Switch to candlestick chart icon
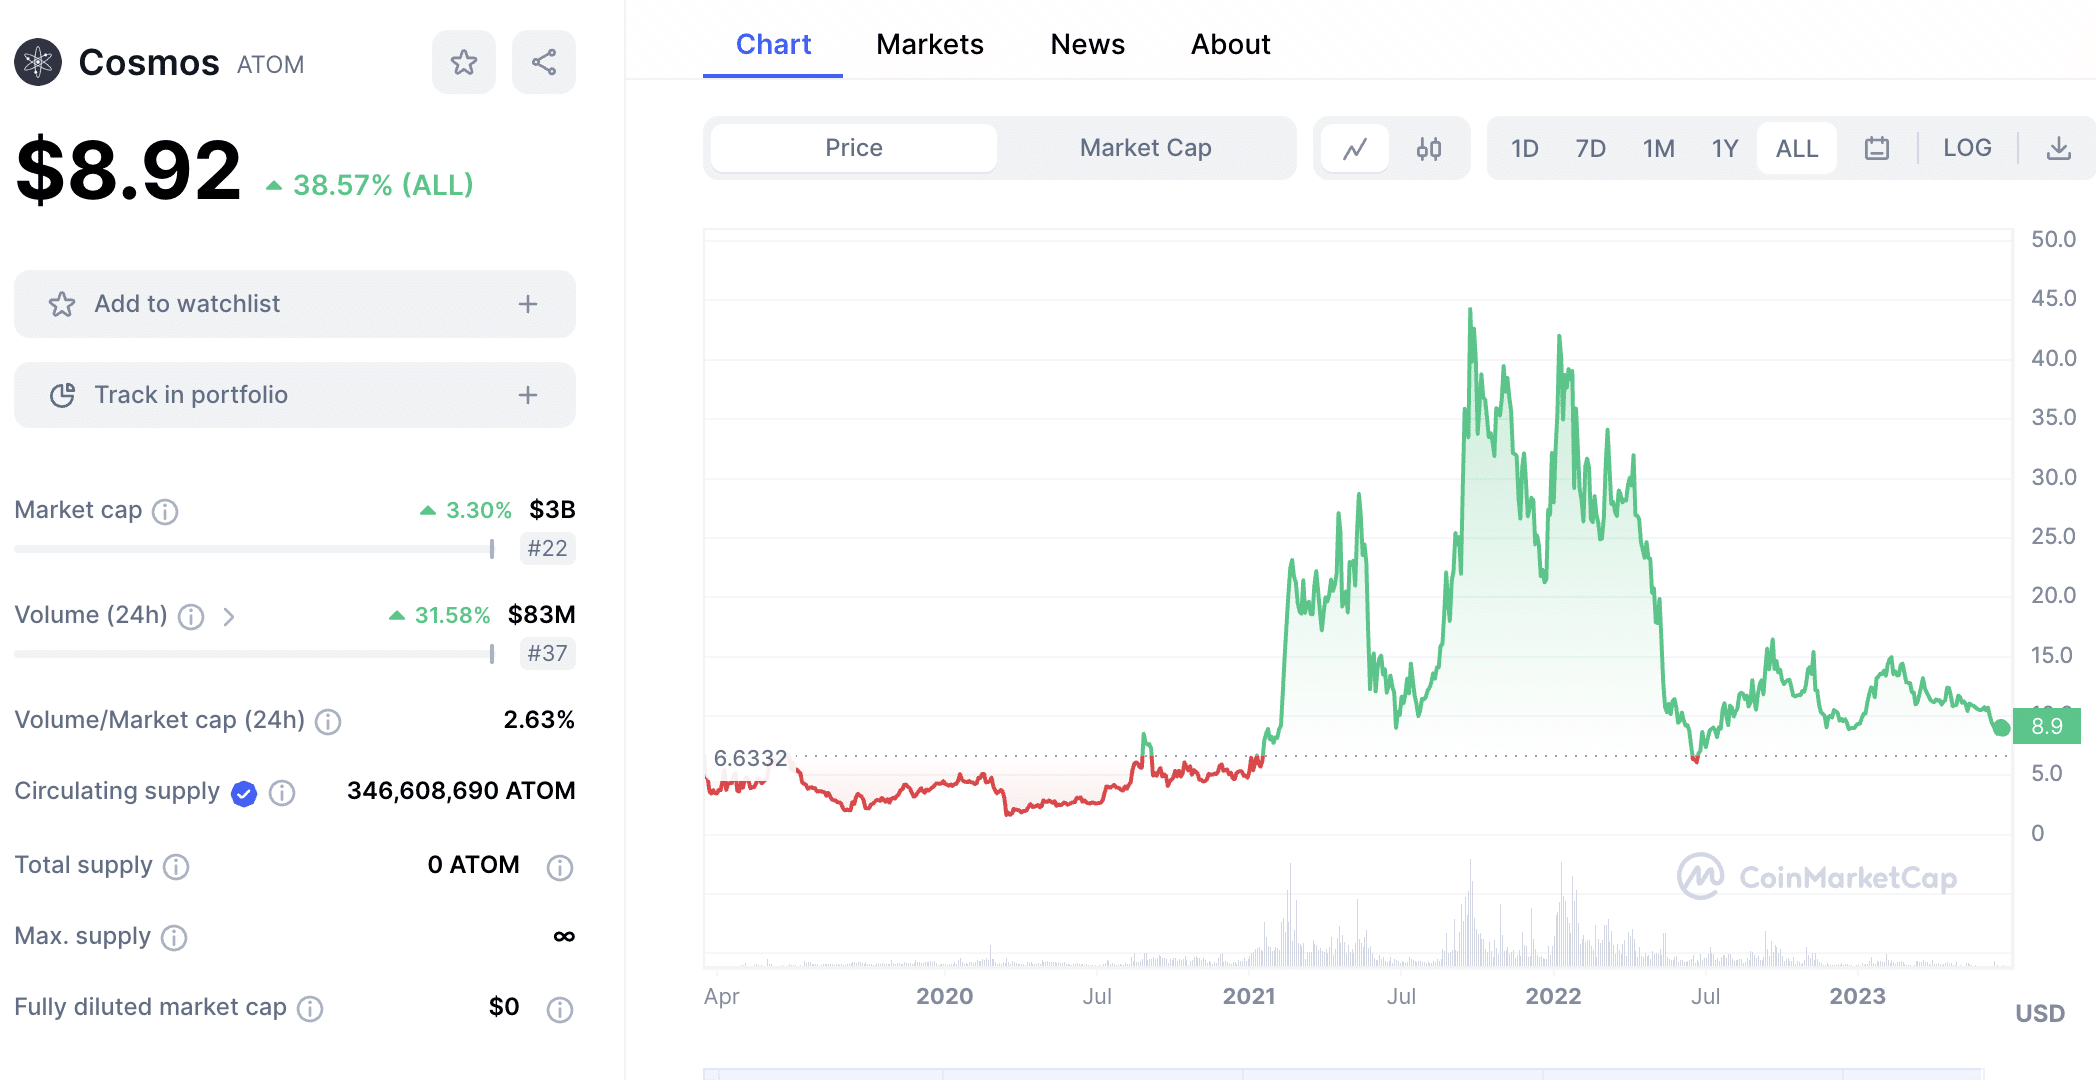This screenshot has height=1080, width=2096. 1429,148
